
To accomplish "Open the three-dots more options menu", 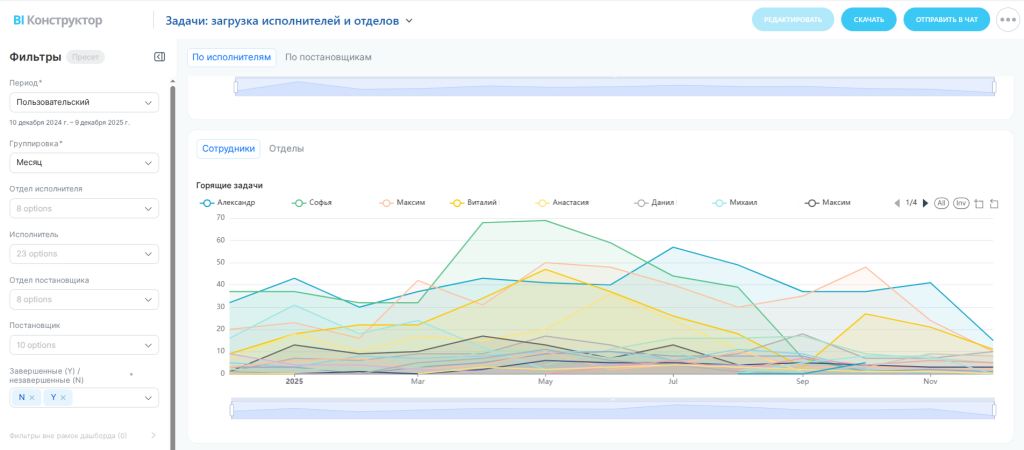I will 1007,19.
